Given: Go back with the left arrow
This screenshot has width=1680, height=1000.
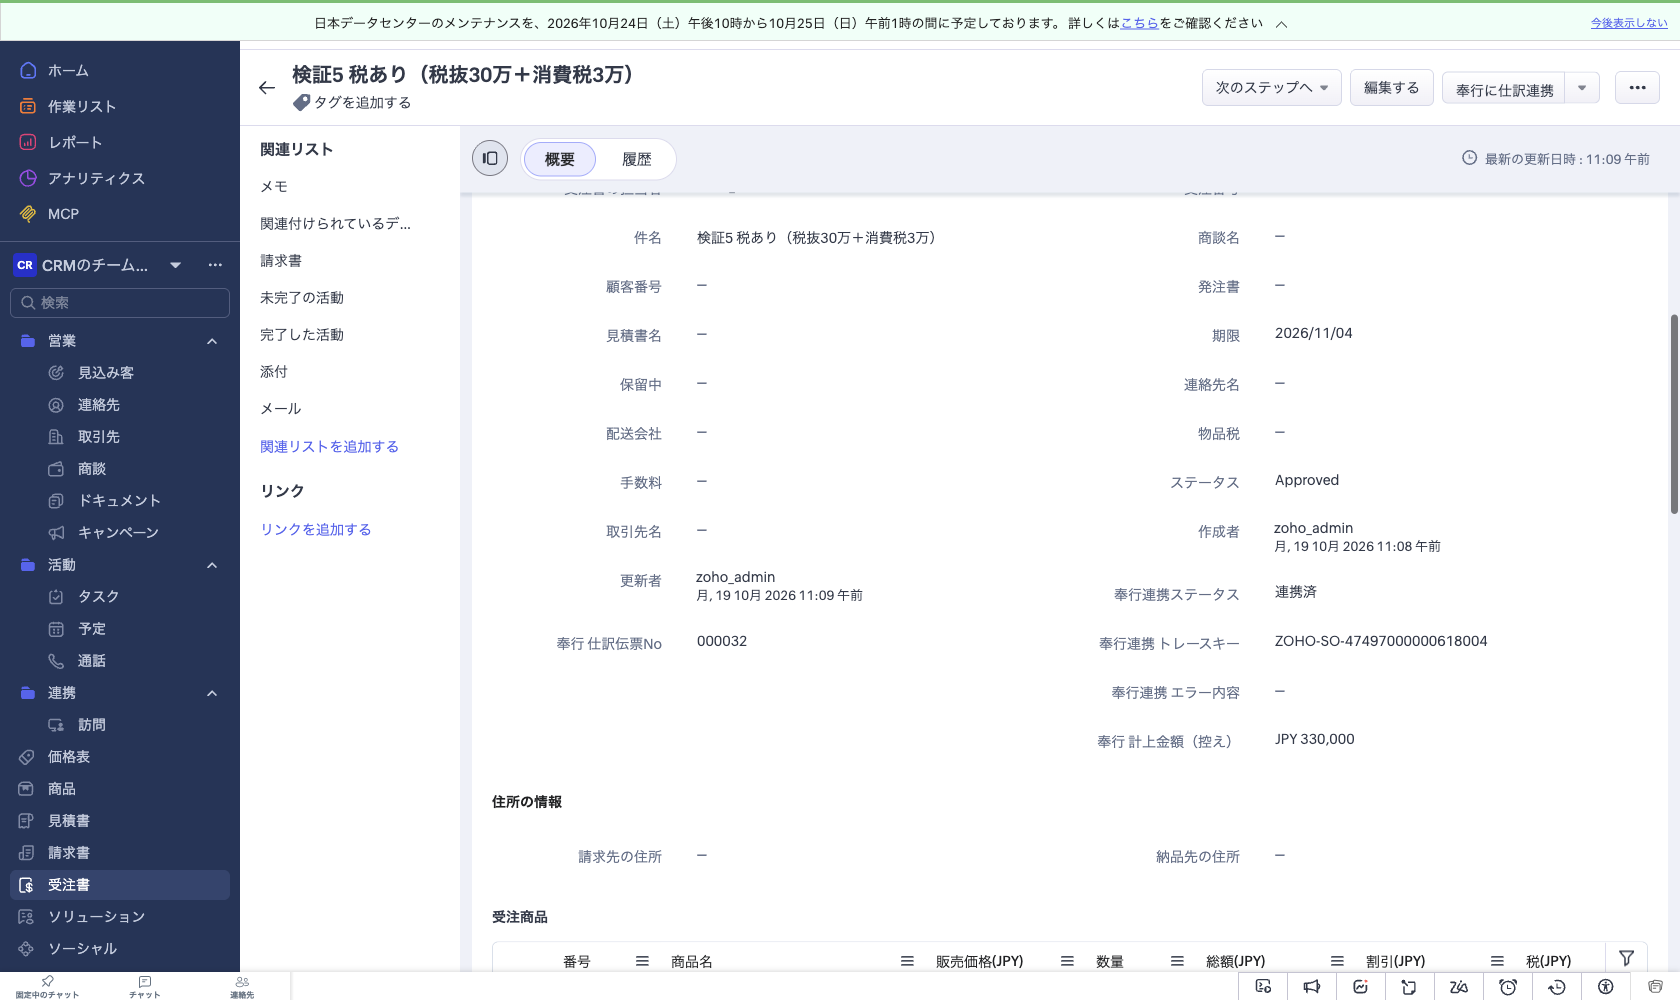Looking at the screenshot, I should coord(266,88).
